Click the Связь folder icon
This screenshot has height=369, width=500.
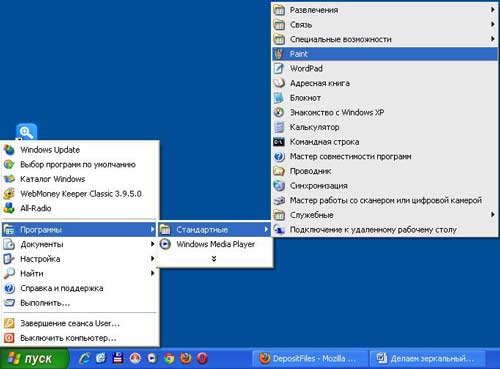tap(279, 24)
